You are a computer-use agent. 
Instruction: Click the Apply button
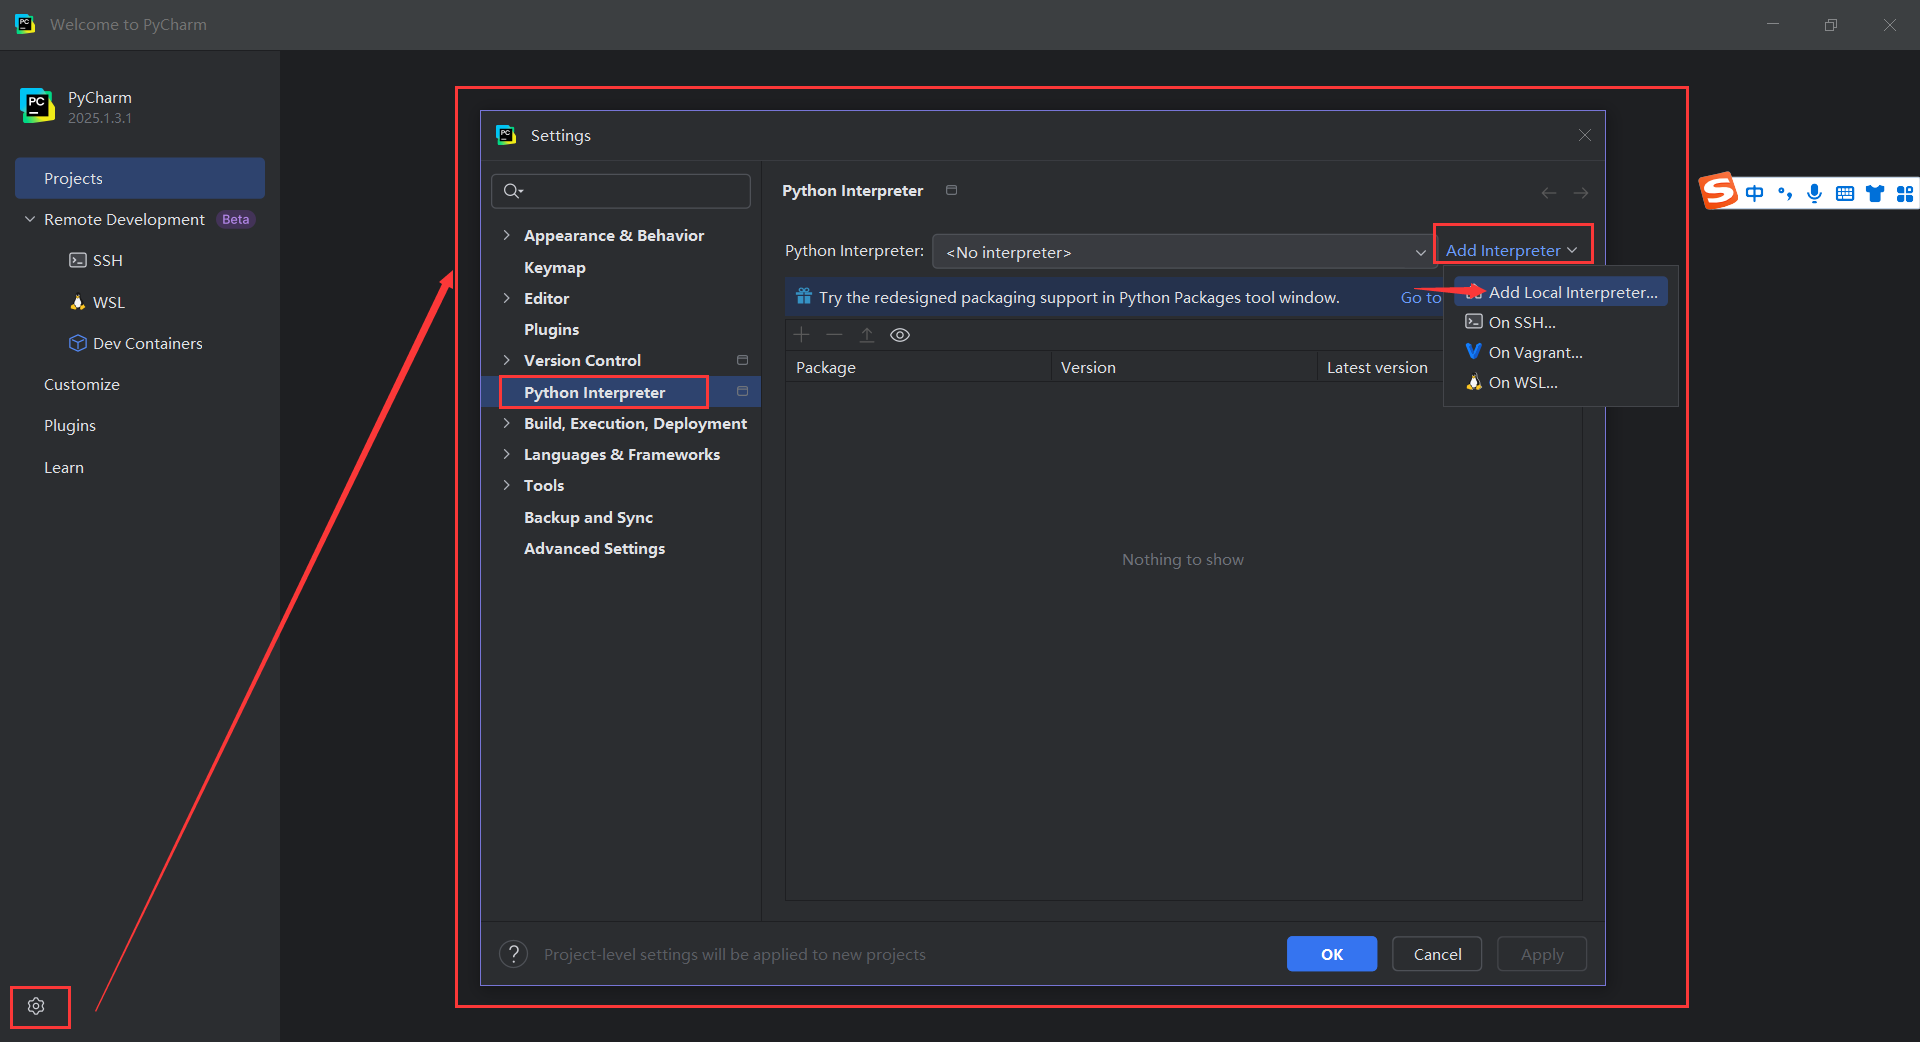coord(1542,954)
